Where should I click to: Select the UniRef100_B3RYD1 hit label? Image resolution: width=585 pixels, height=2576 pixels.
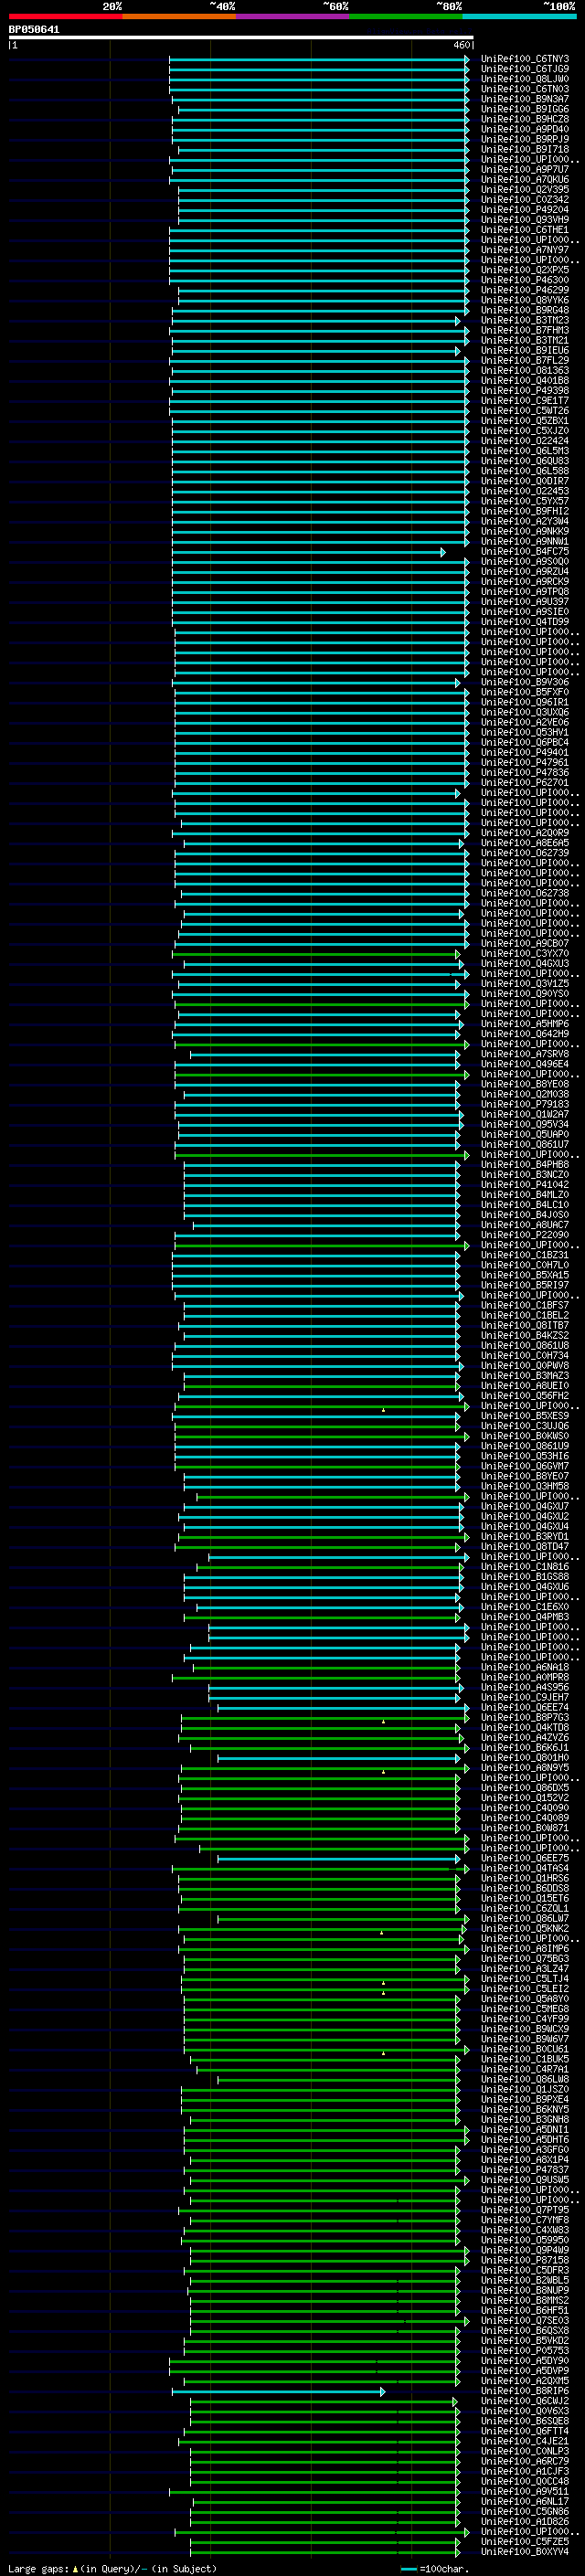525,1537
